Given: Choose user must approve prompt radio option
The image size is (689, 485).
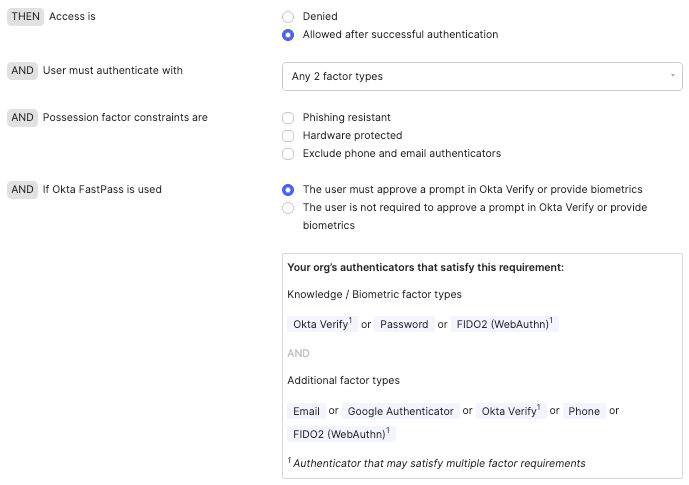Looking at the screenshot, I should (x=288, y=190).
